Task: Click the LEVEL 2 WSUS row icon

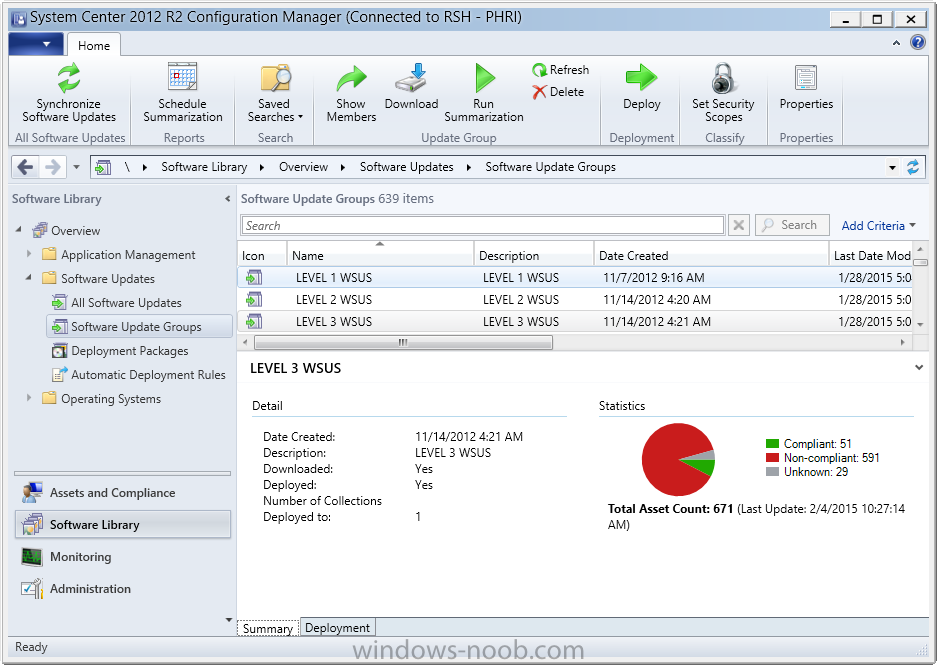Action: [x=254, y=299]
